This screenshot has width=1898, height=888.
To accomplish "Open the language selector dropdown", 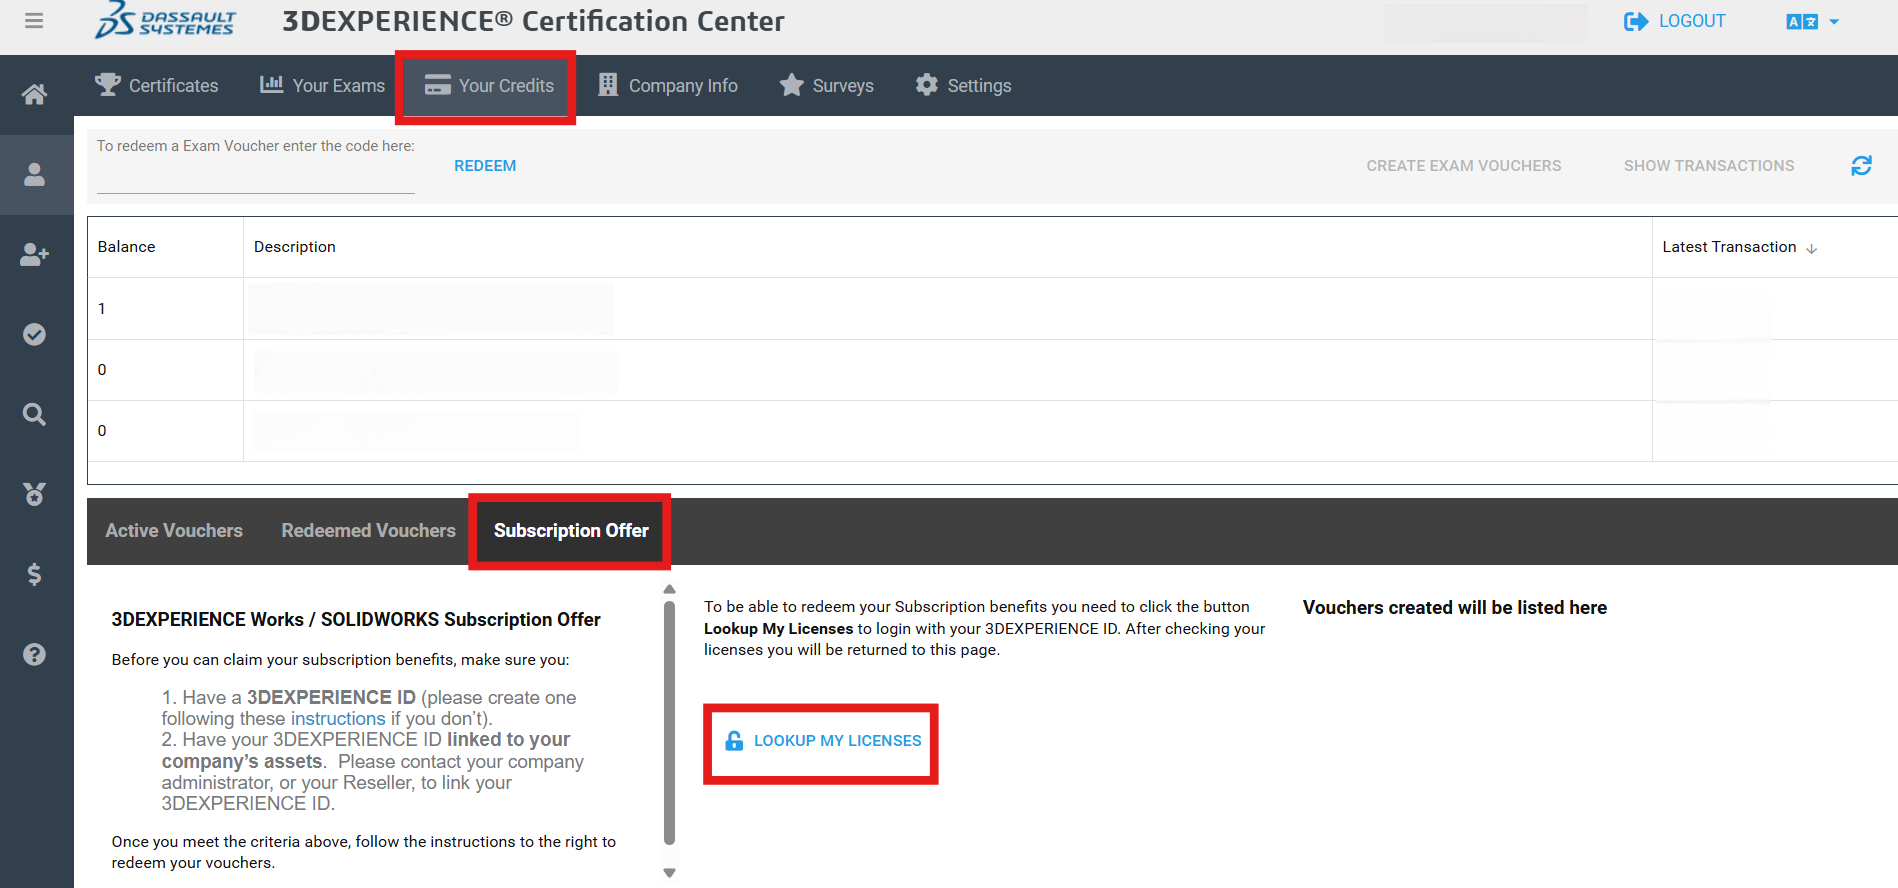I will click(x=1812, y=22).
